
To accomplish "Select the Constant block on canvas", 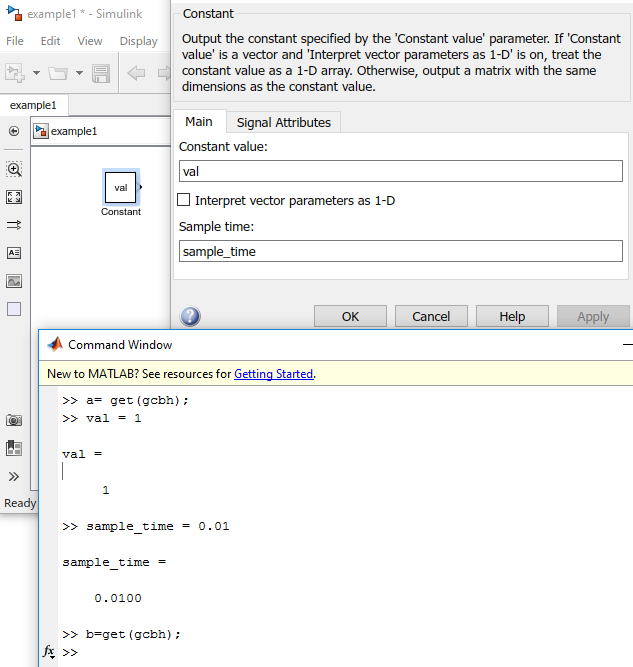I will pos(121,188).
